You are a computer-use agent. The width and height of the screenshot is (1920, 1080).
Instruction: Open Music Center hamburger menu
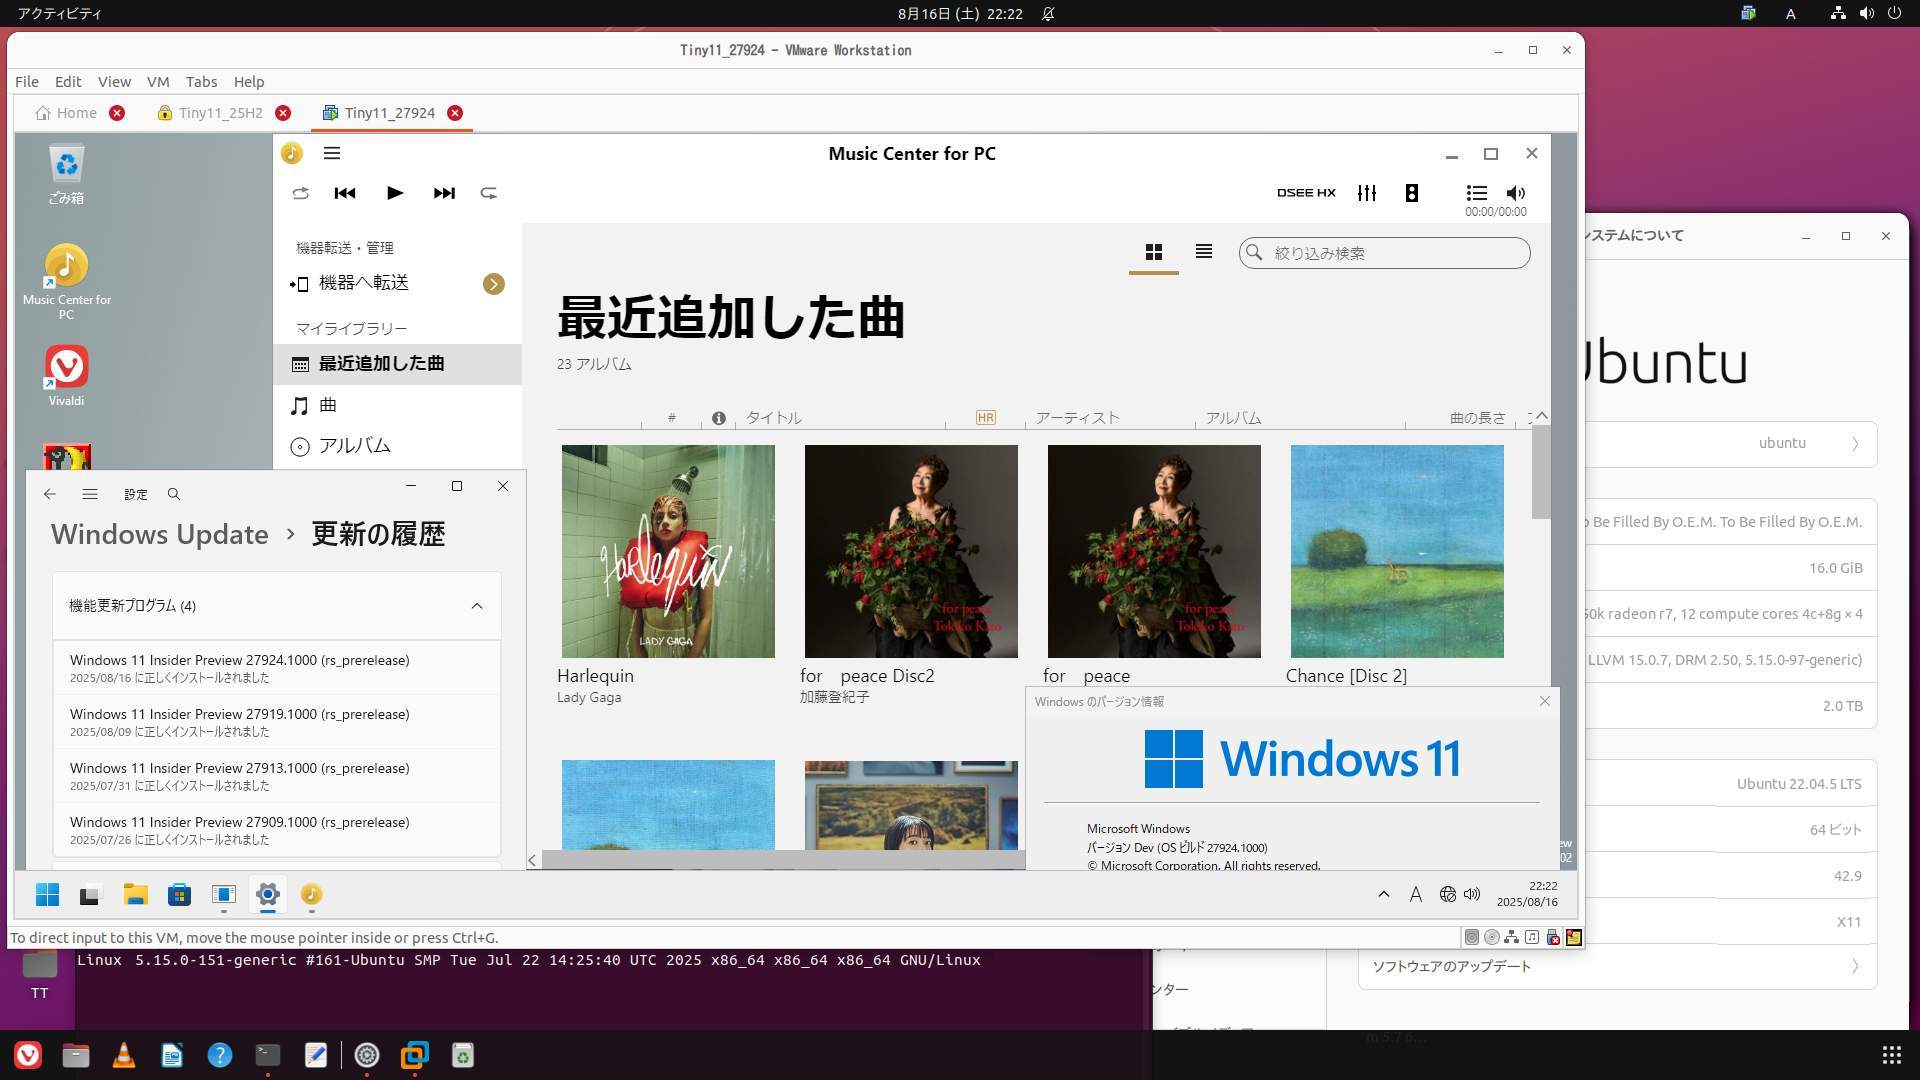click(332, 153)
